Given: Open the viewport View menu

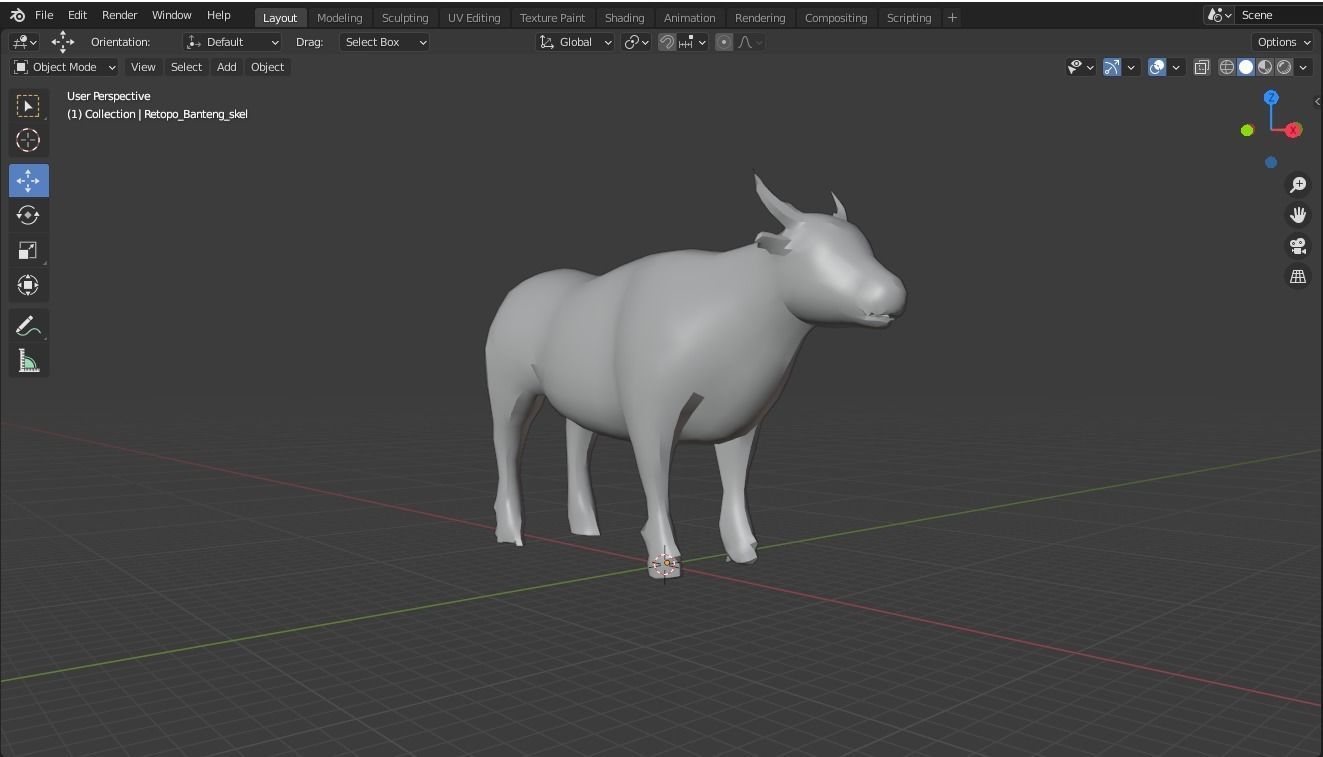Looking at the screenshot, I should click(143, 67).
